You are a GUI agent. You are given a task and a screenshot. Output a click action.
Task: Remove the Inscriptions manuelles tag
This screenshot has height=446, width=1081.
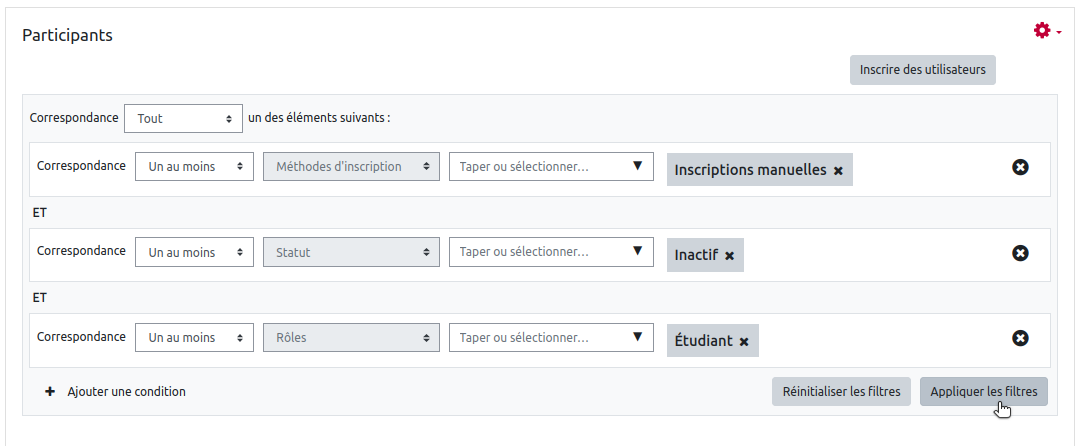838,171
